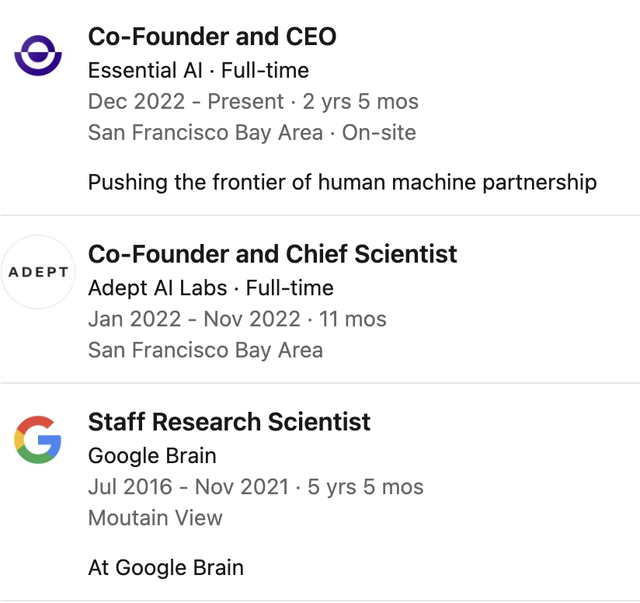Click the Moutain View location text
Screen dimensions: 640x603
pos(156,518)
